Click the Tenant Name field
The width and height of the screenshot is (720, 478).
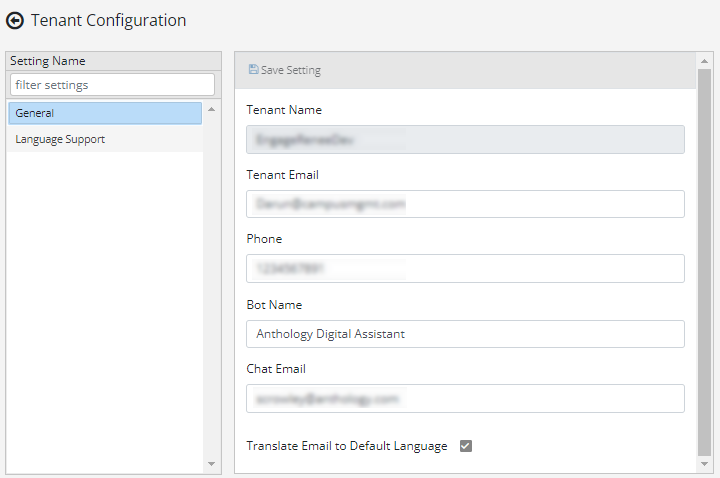tap(465, 140)
